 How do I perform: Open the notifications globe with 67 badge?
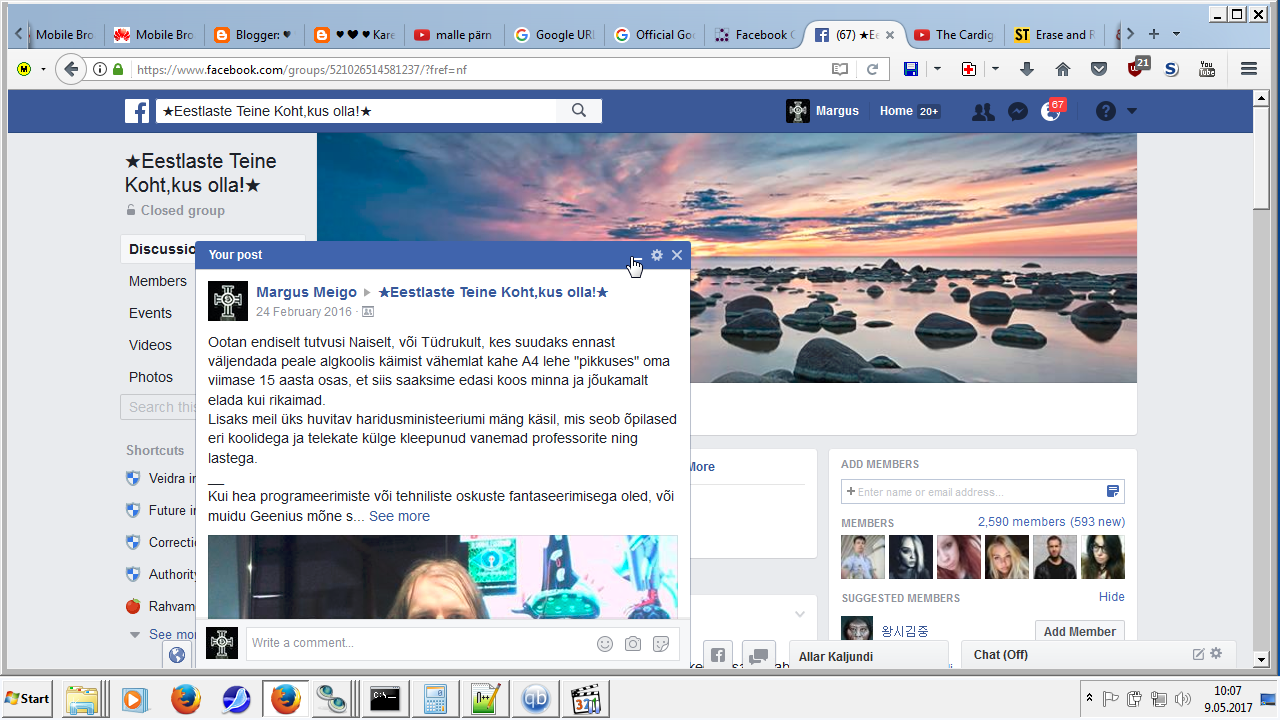[x=1050, y=112]
